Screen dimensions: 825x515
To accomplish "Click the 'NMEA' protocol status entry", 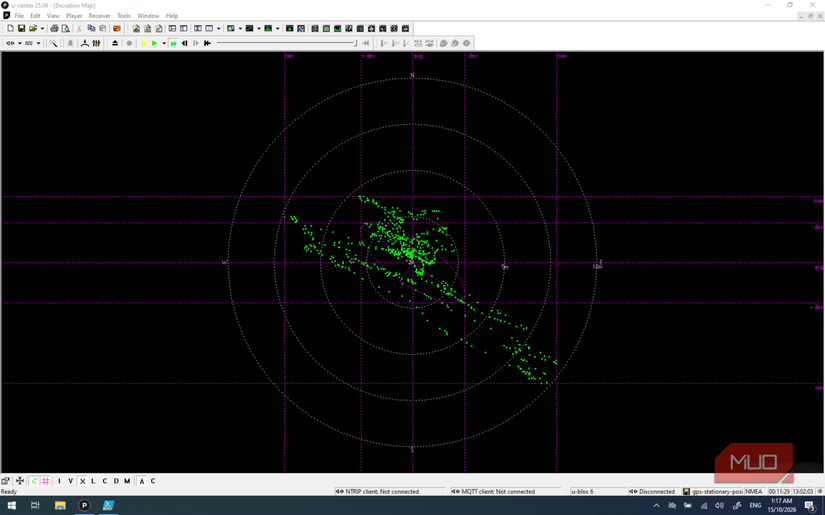I will click(x=754, y=491).
